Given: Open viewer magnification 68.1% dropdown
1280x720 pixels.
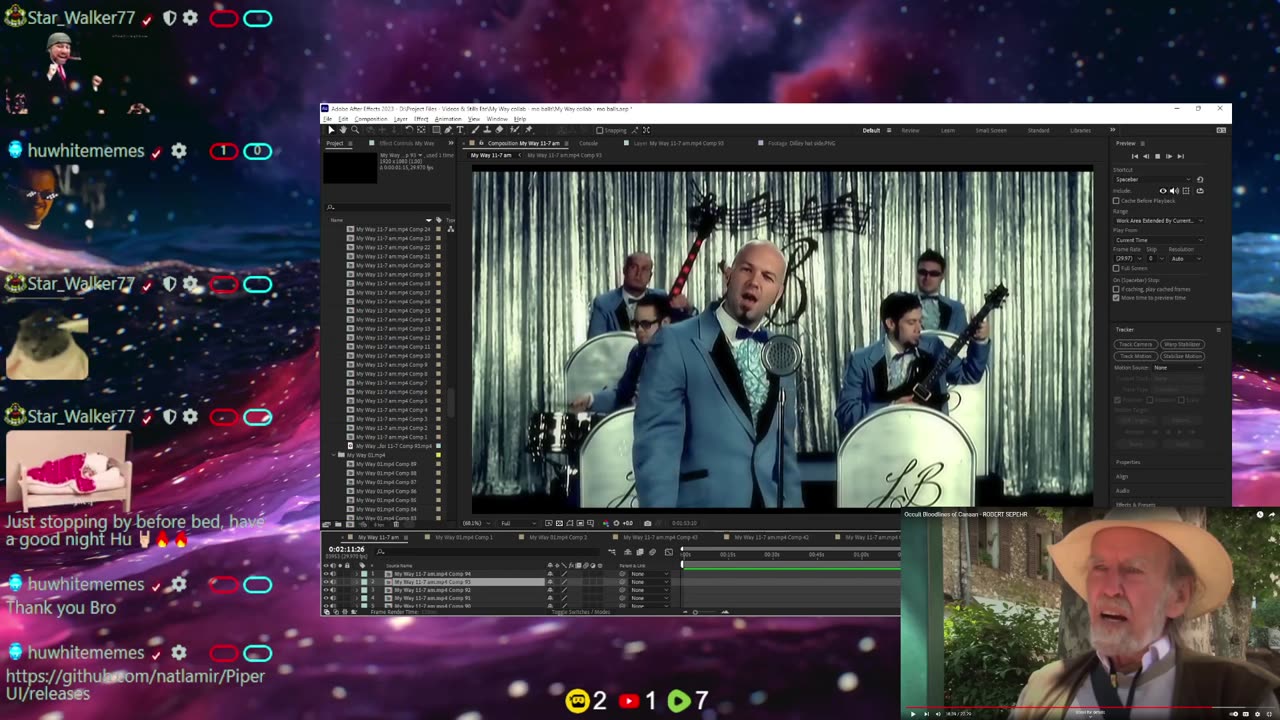Looking at the screenshot, I should coord(477,523).
